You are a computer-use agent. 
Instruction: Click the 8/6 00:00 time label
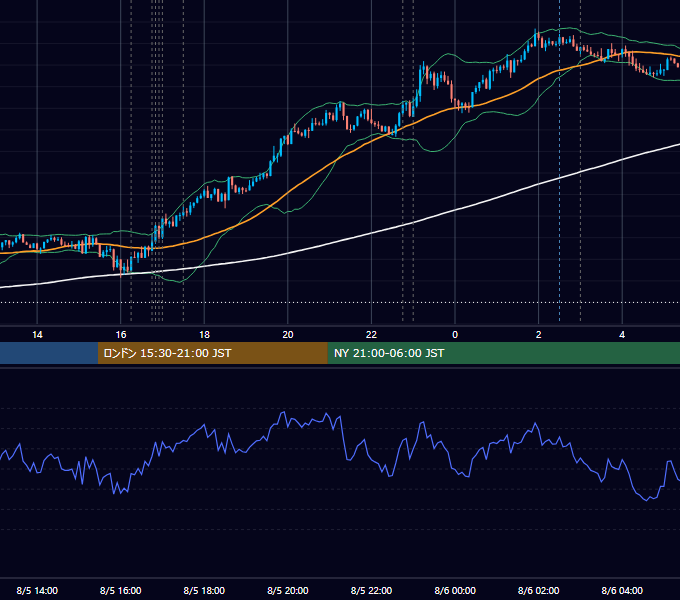(455, 590)
